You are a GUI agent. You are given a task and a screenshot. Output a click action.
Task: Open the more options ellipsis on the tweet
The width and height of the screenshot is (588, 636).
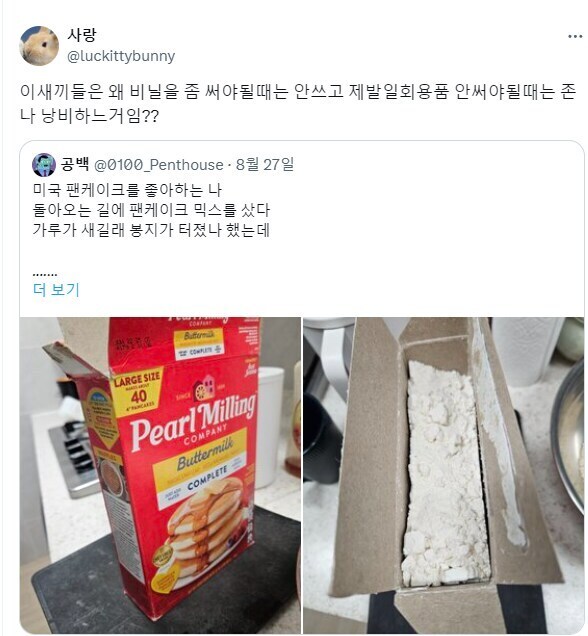pyautogui.click(x=575, y=37)
